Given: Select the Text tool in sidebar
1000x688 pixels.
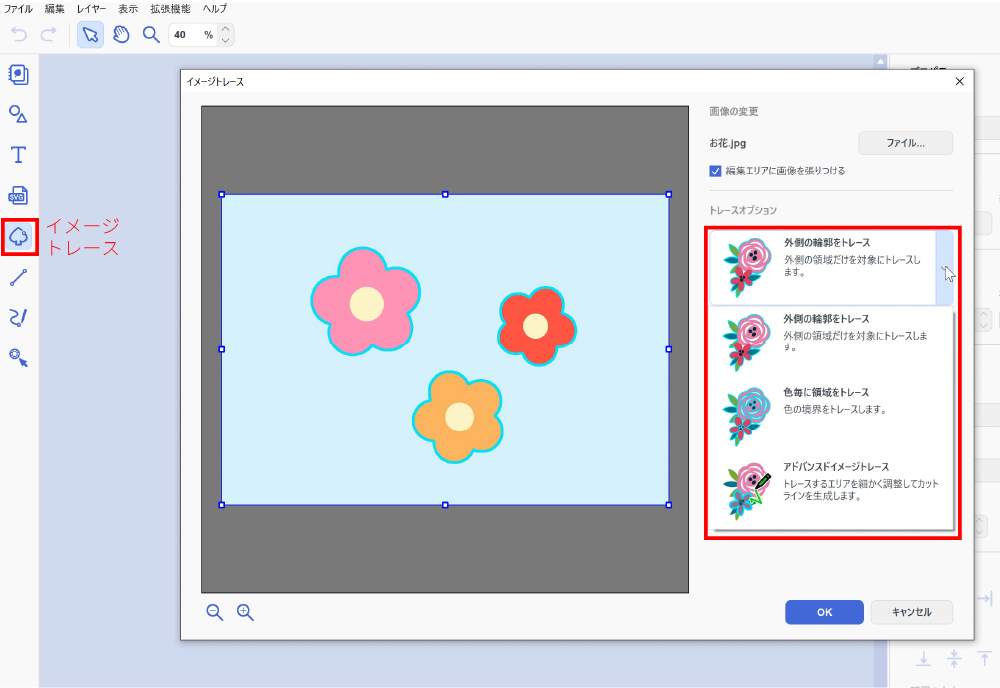Looking at the screenshot, I should pos(18,155).
